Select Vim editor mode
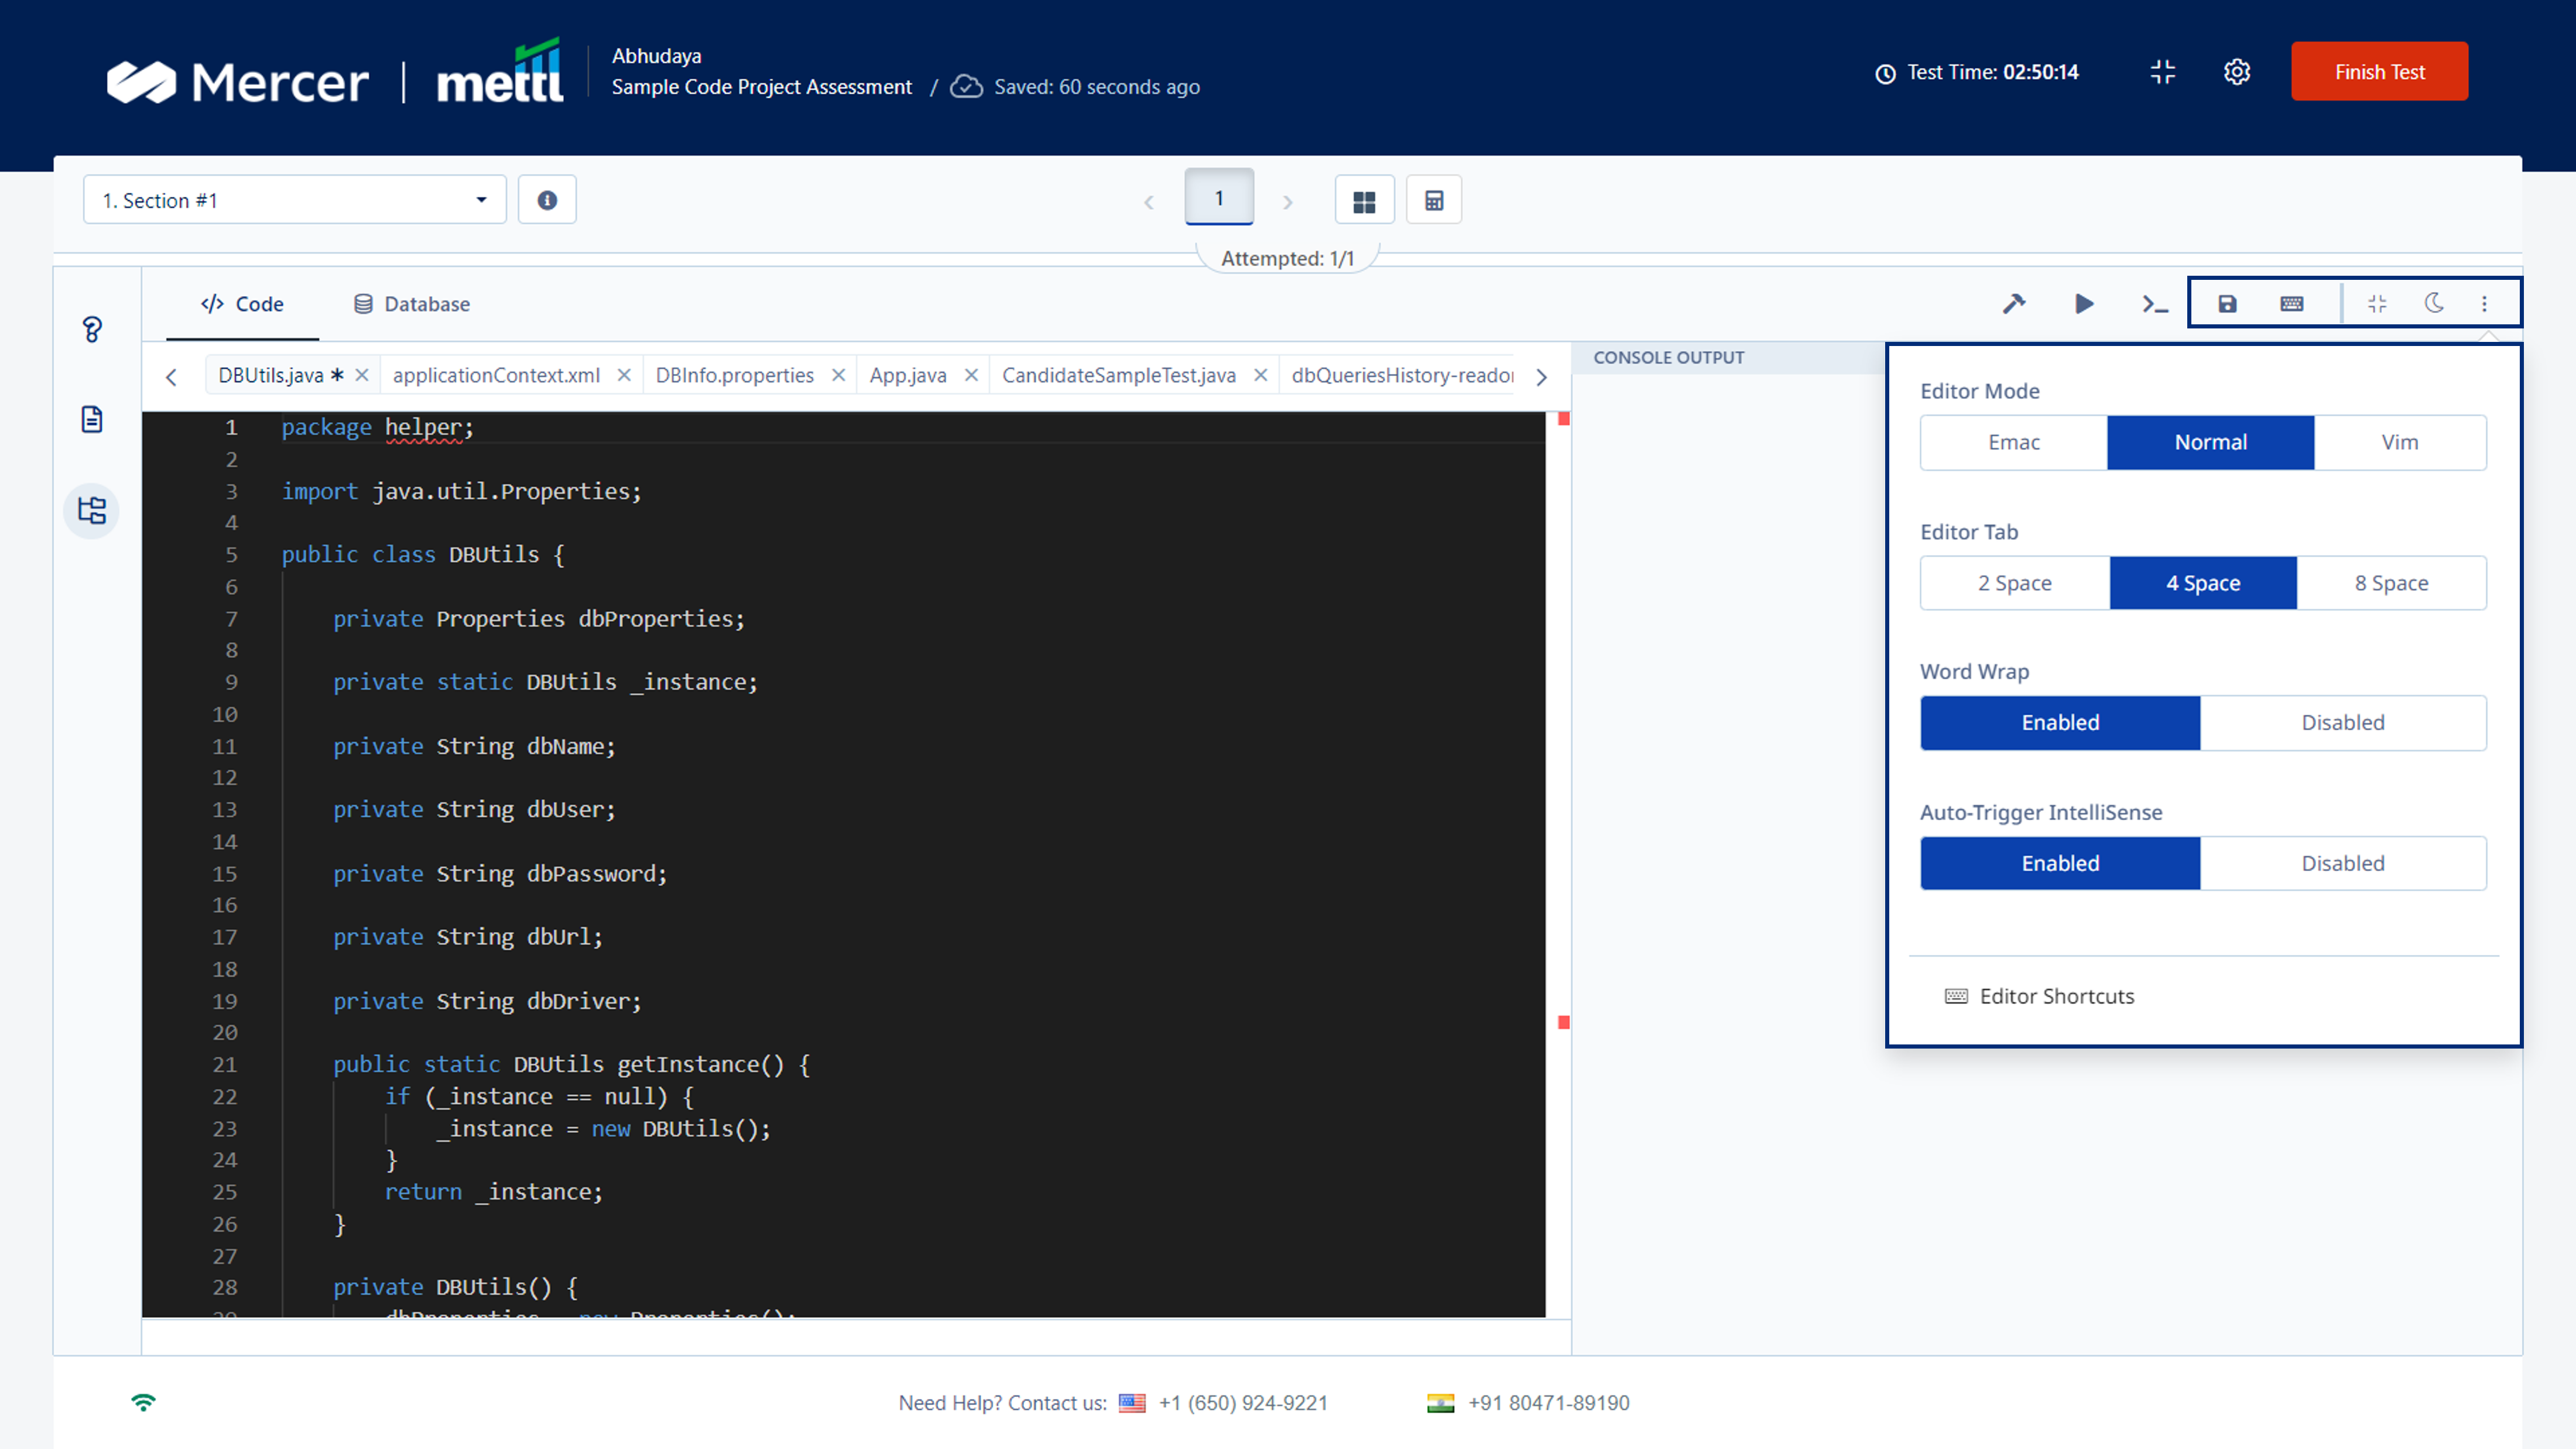The height and width of the screenshot is (1449, 2576). click(2400, 442)
